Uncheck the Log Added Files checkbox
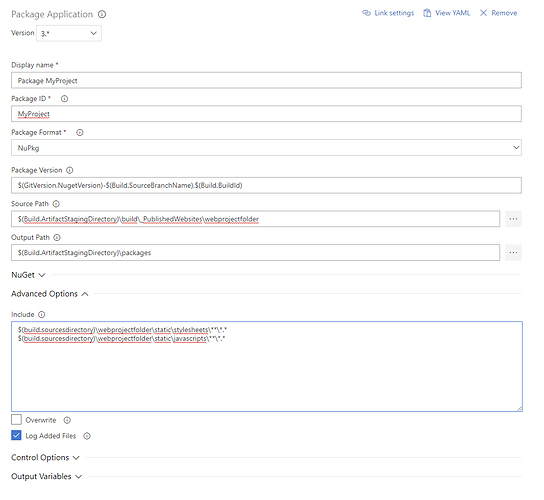 (x=16, y=435)
